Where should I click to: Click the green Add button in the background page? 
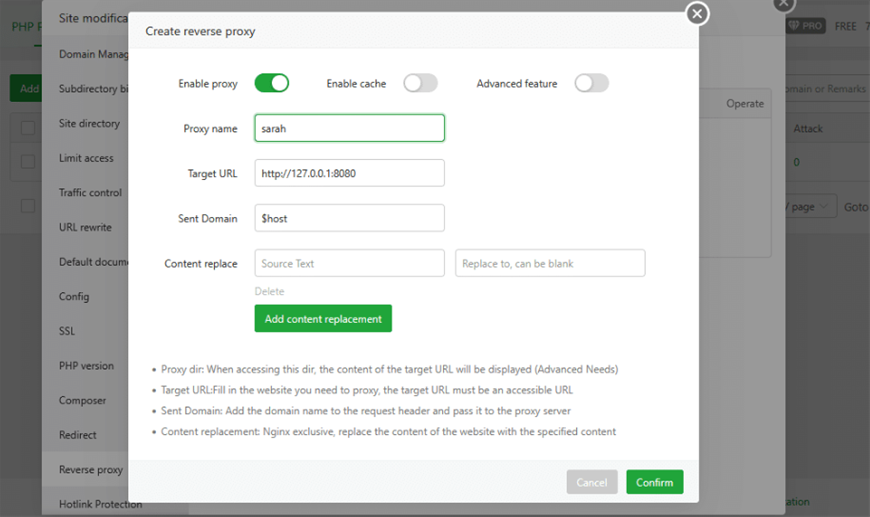(26, 88)
